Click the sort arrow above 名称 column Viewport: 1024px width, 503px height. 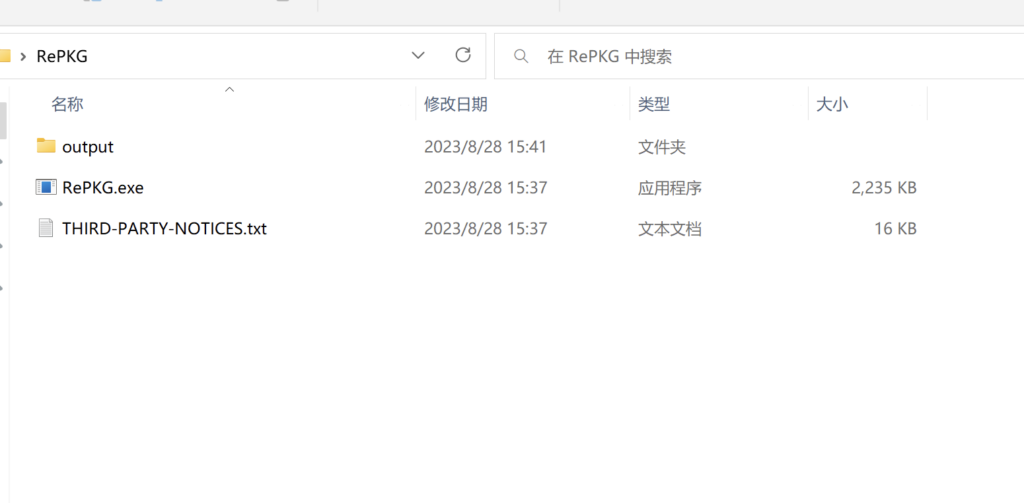click(229, 90)
